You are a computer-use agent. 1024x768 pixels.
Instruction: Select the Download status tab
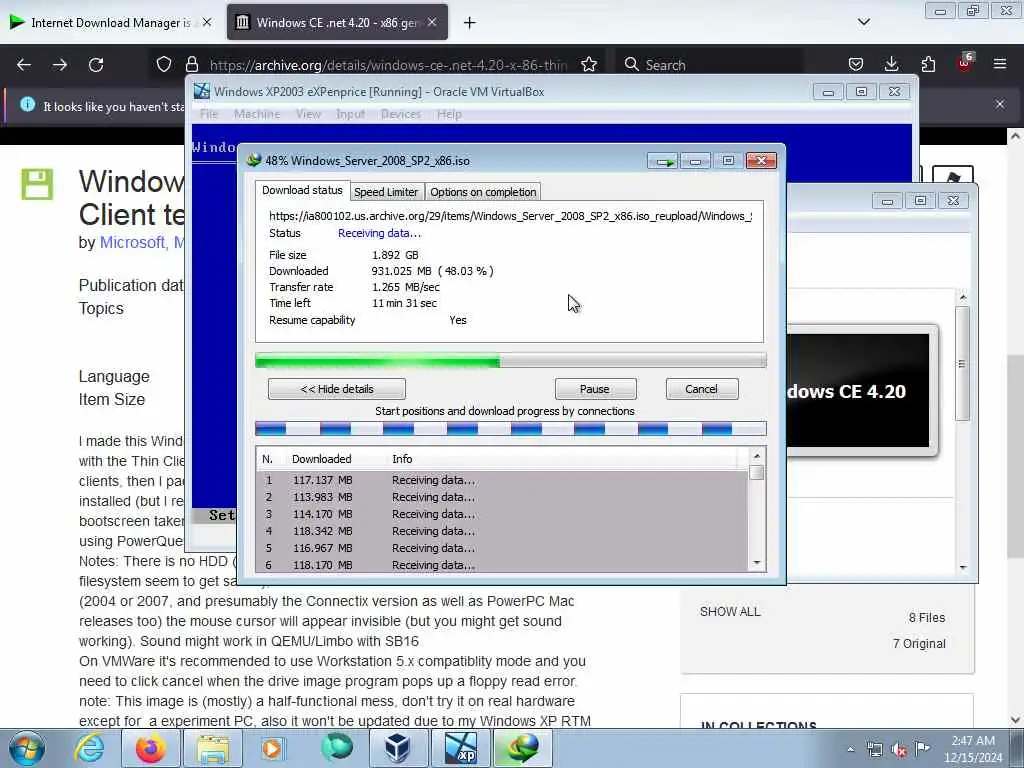click(x=302, y=190)
